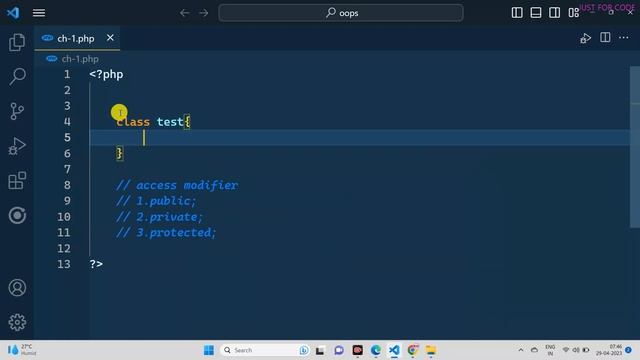Screen dimensions: 640x360
Task: Click line number 7 in the gutter
Action: coord(67,169)
